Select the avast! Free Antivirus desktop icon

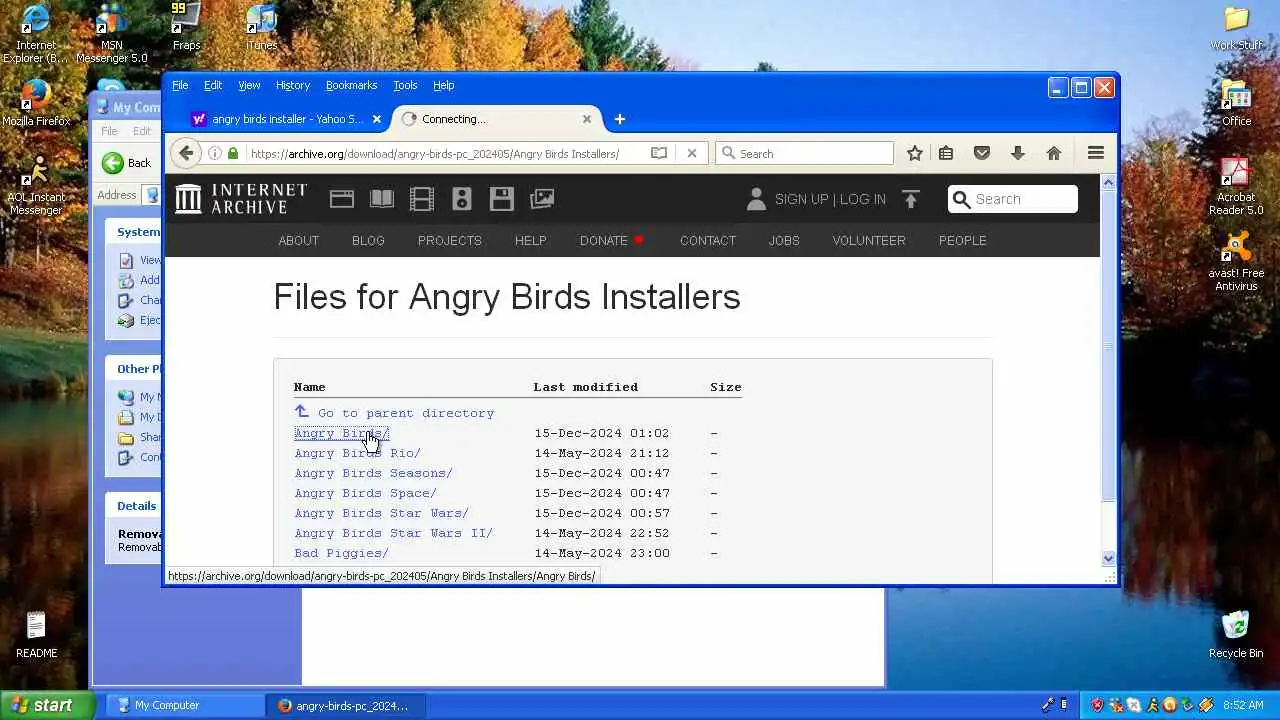pyautogui.click(x=1237, y=262)
